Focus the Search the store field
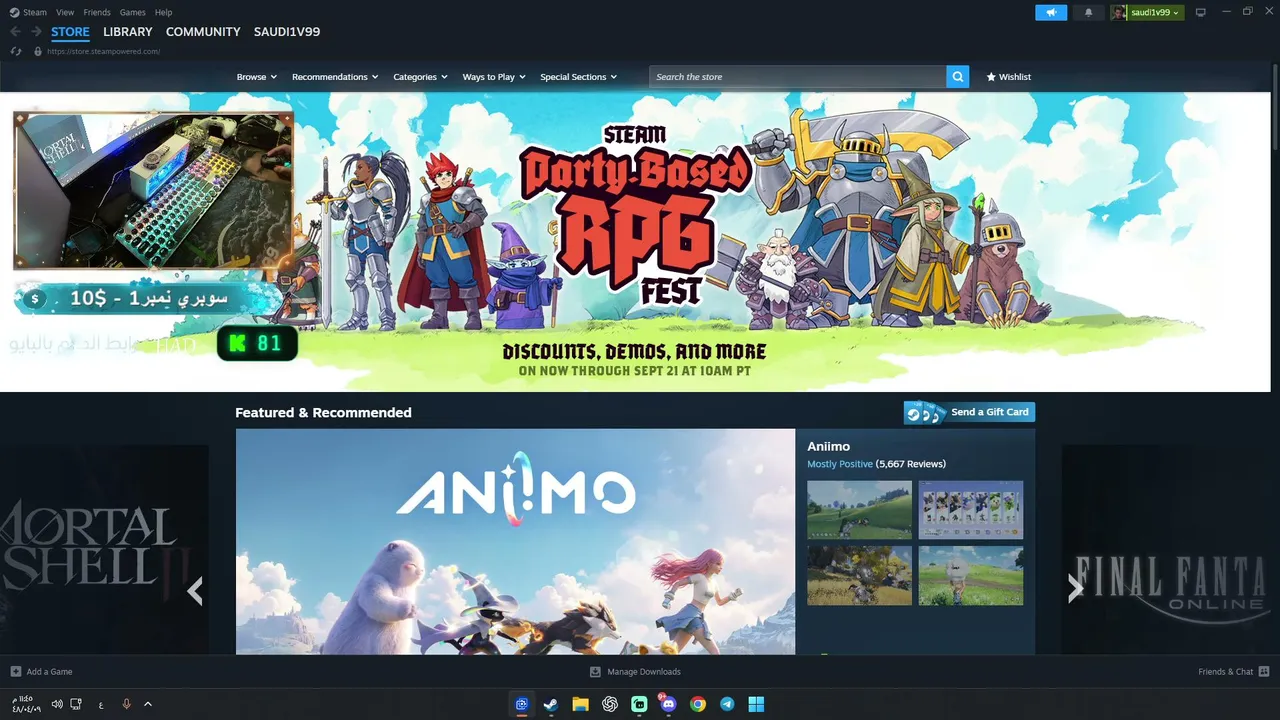Image resolution: width=1280 pixels, height=720 pixels. click(x=798, y=77)
